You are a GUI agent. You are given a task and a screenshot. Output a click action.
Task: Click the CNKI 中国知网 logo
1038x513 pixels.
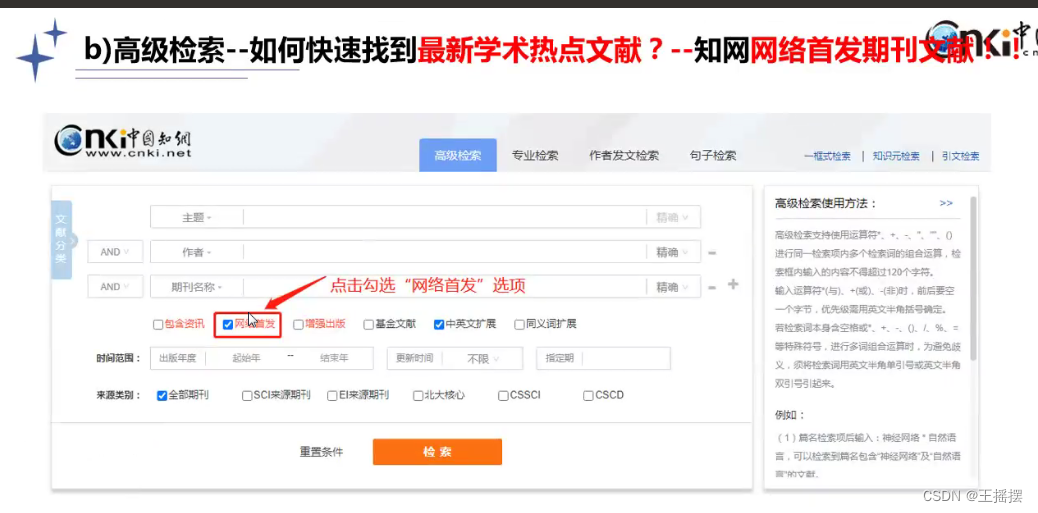click(123, 141)
